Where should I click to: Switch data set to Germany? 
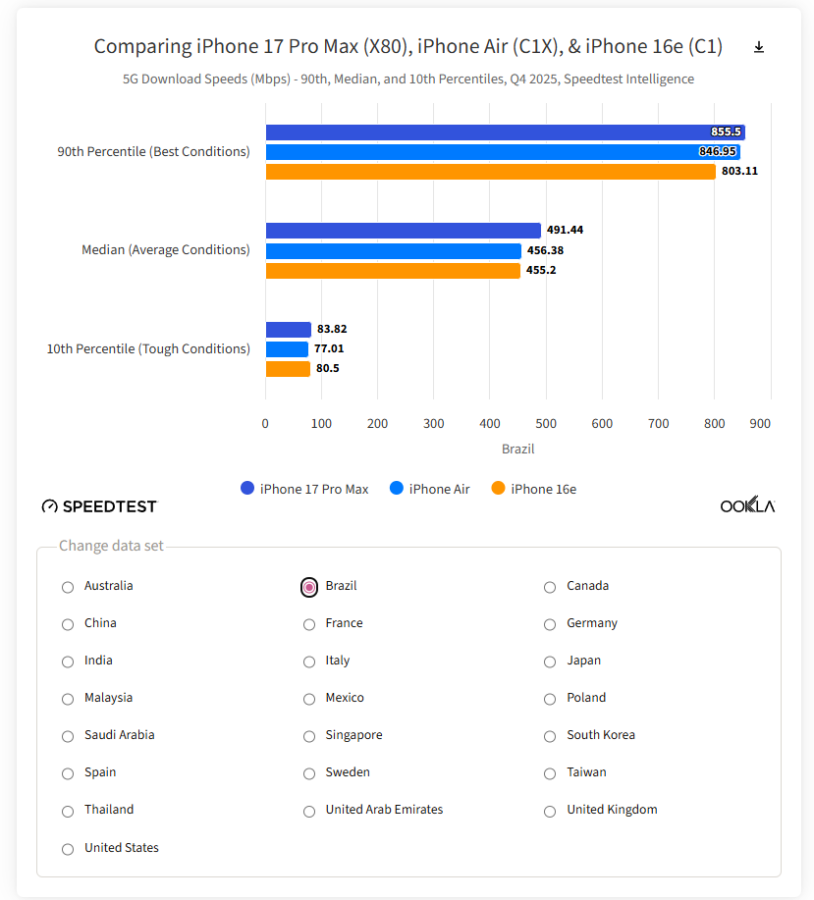tap(550, 624)
